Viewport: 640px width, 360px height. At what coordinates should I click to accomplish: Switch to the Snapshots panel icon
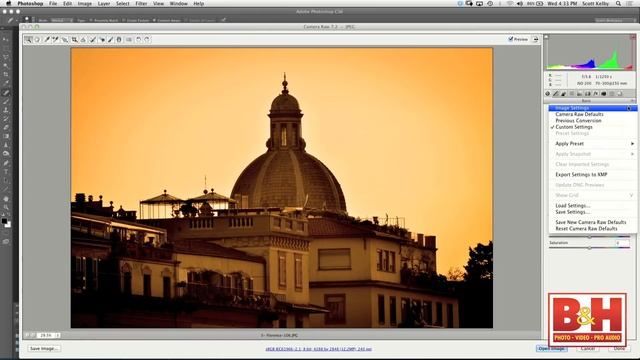pos(620,94)
